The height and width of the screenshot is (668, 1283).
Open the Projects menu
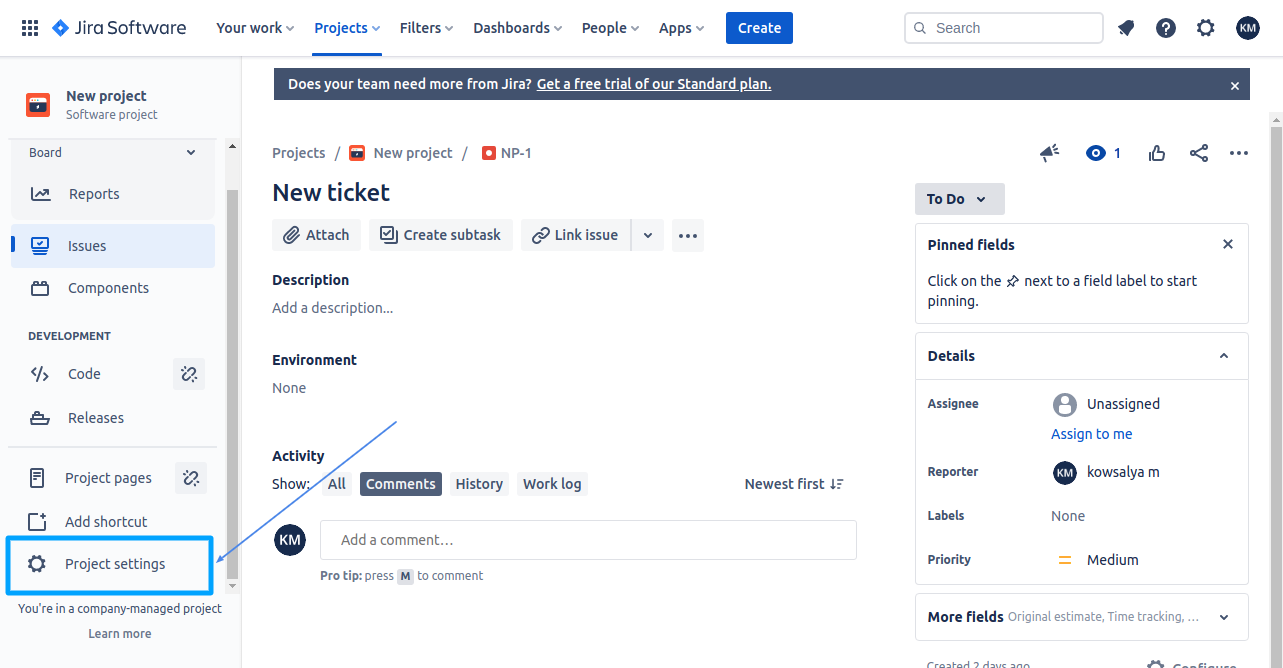[x=347, y=28]
